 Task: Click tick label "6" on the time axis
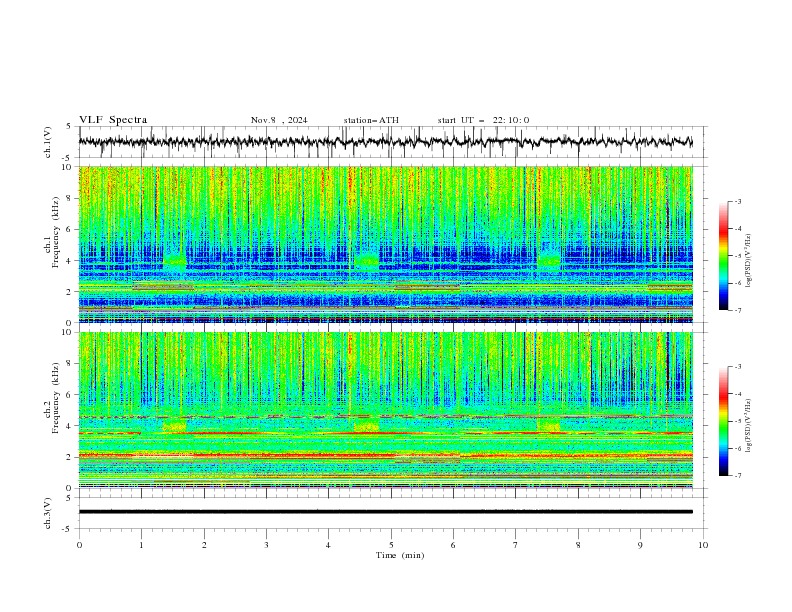click(x=453, y=545)
